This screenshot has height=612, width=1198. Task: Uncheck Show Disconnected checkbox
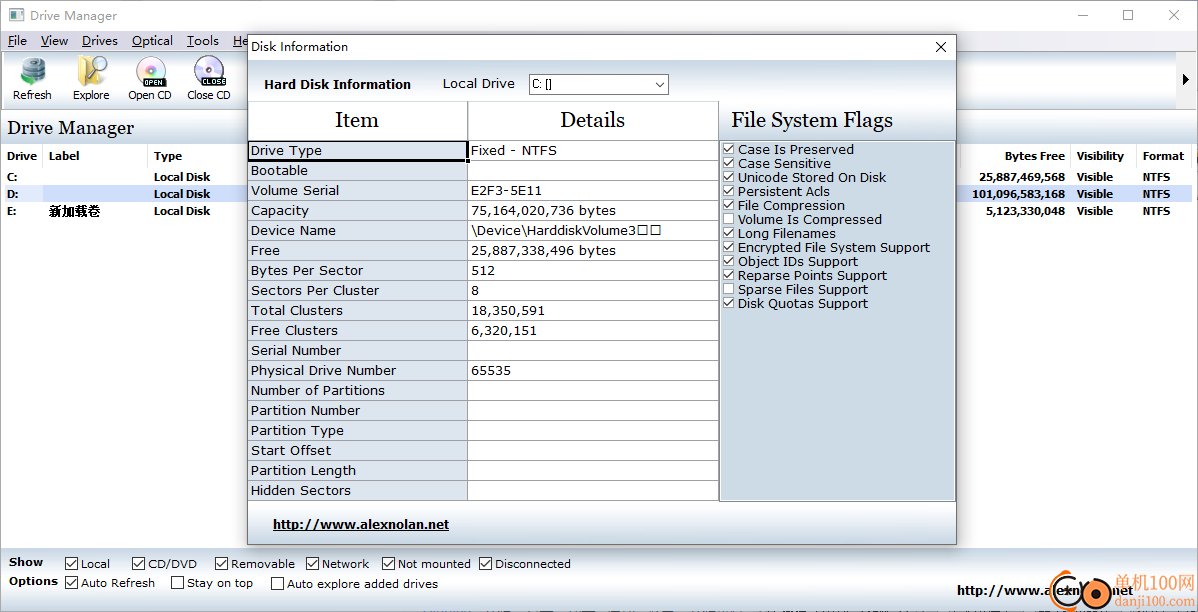coord(486,564)
